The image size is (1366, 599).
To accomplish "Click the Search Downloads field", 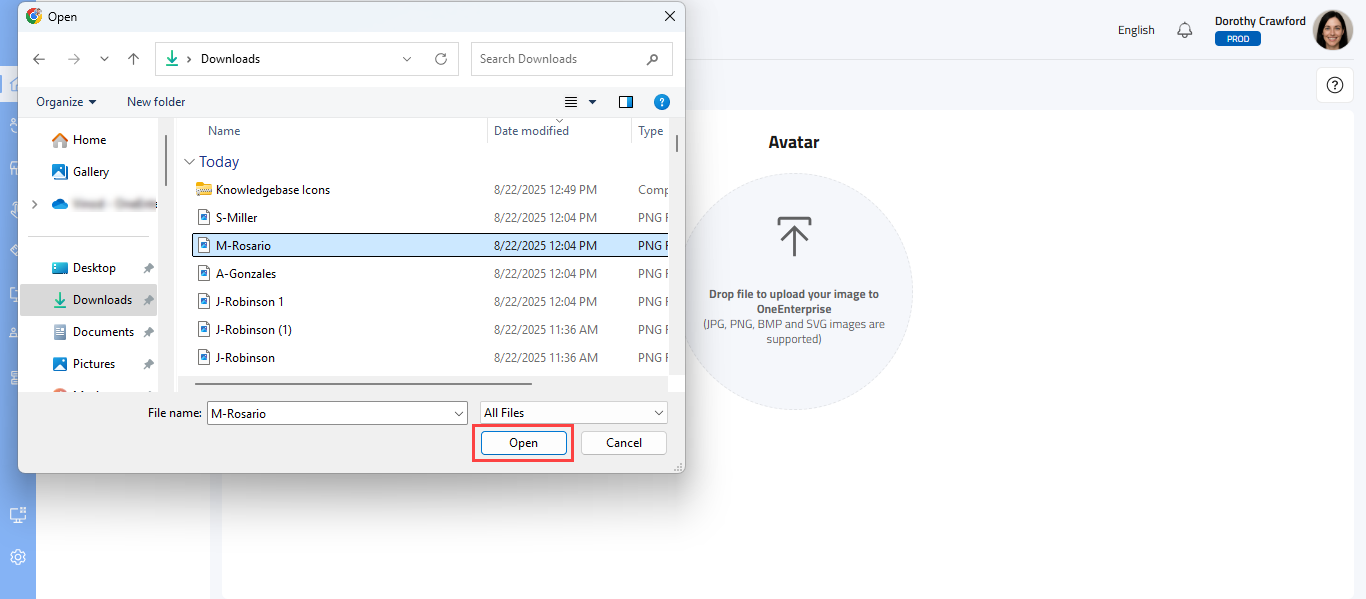I will [560, 59].
